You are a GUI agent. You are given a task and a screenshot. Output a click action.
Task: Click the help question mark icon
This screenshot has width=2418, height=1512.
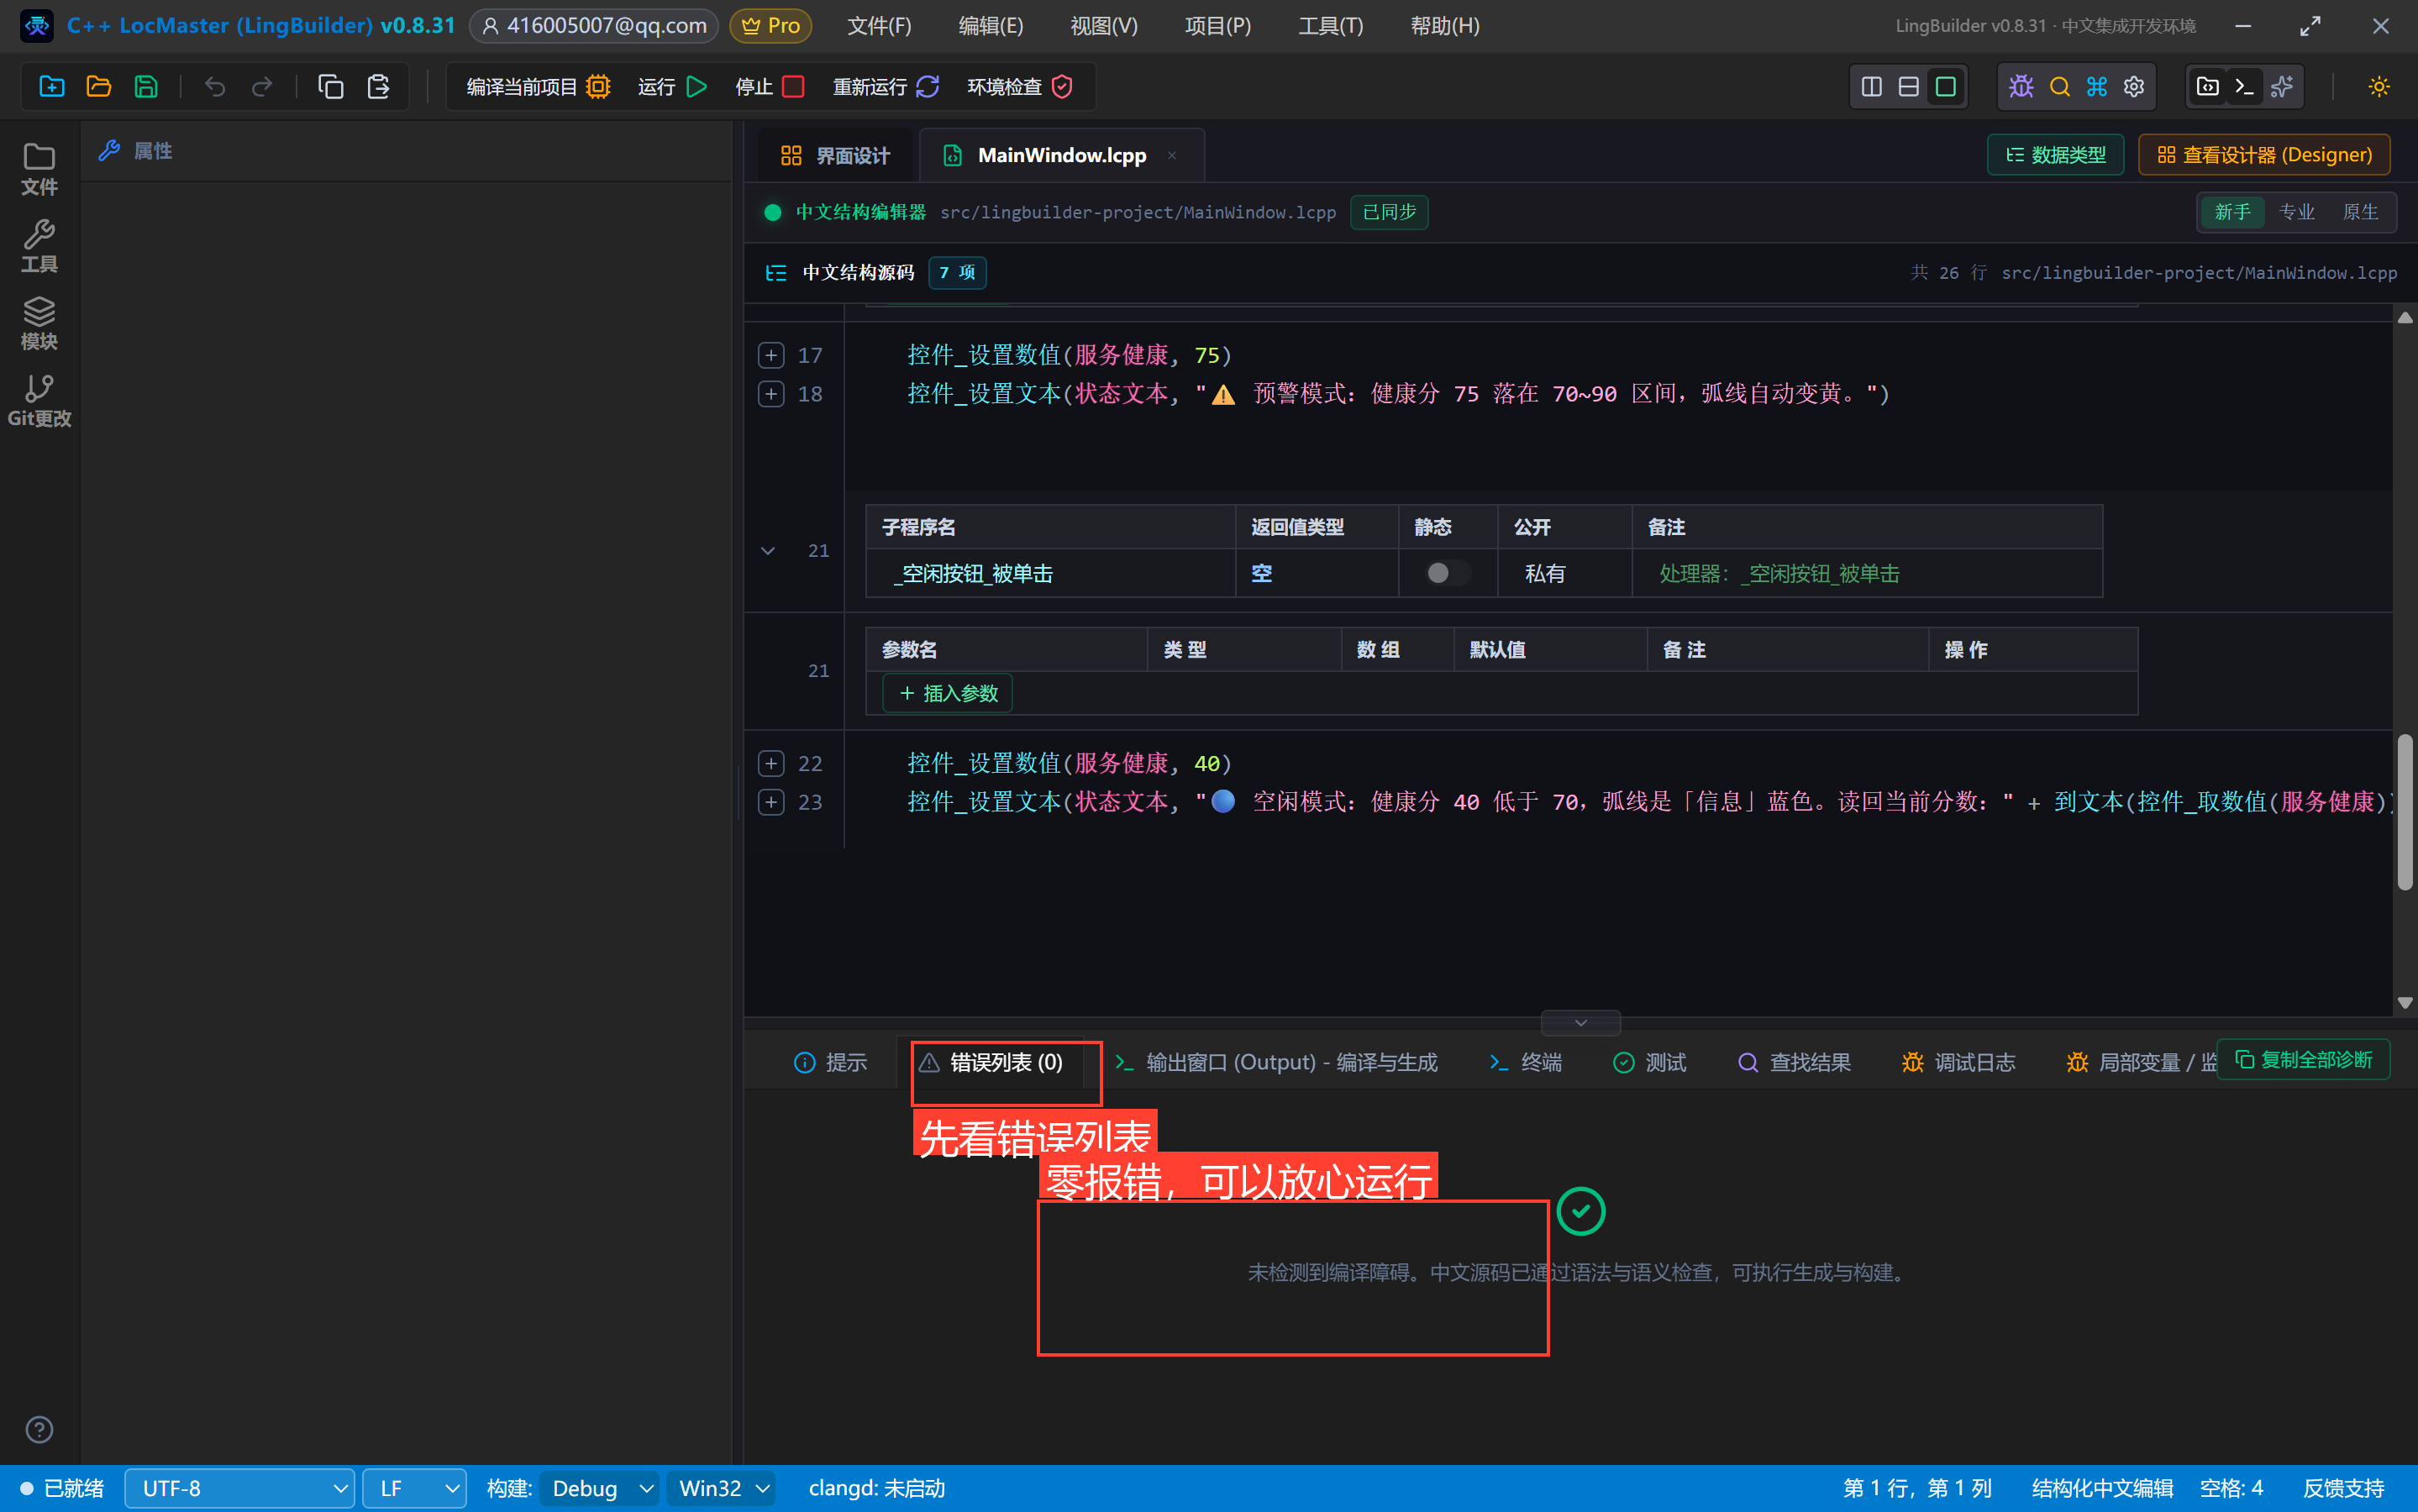click(39, 1430)
